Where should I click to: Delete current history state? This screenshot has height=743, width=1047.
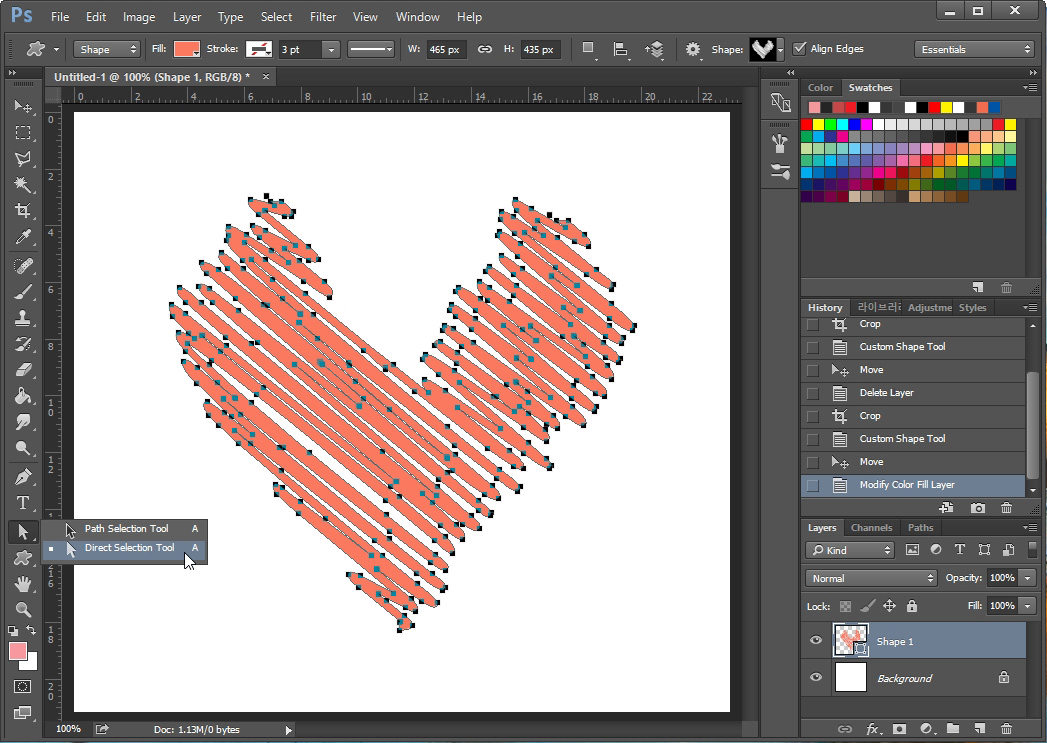[x=1006, y=508]
